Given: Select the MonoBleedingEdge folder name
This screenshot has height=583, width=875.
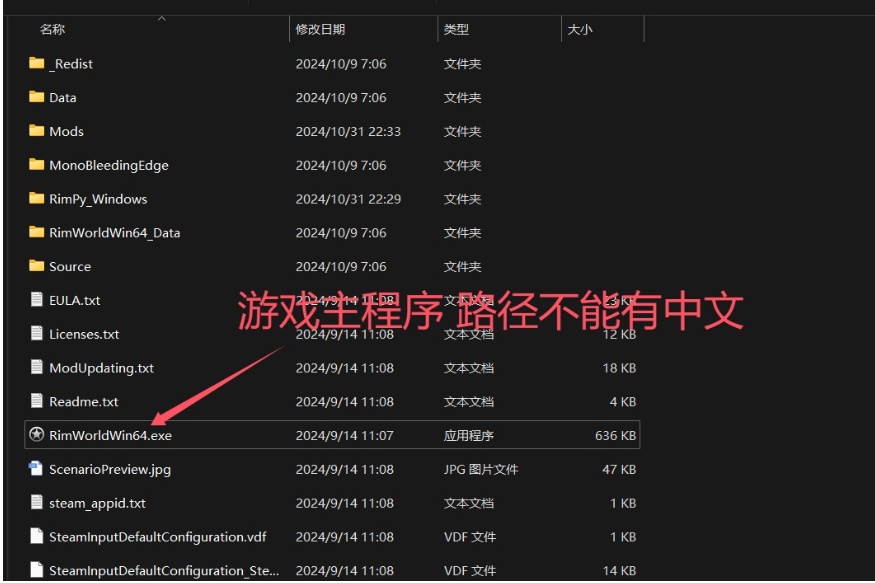Looking at the screenshot, I should pos(109,165).
